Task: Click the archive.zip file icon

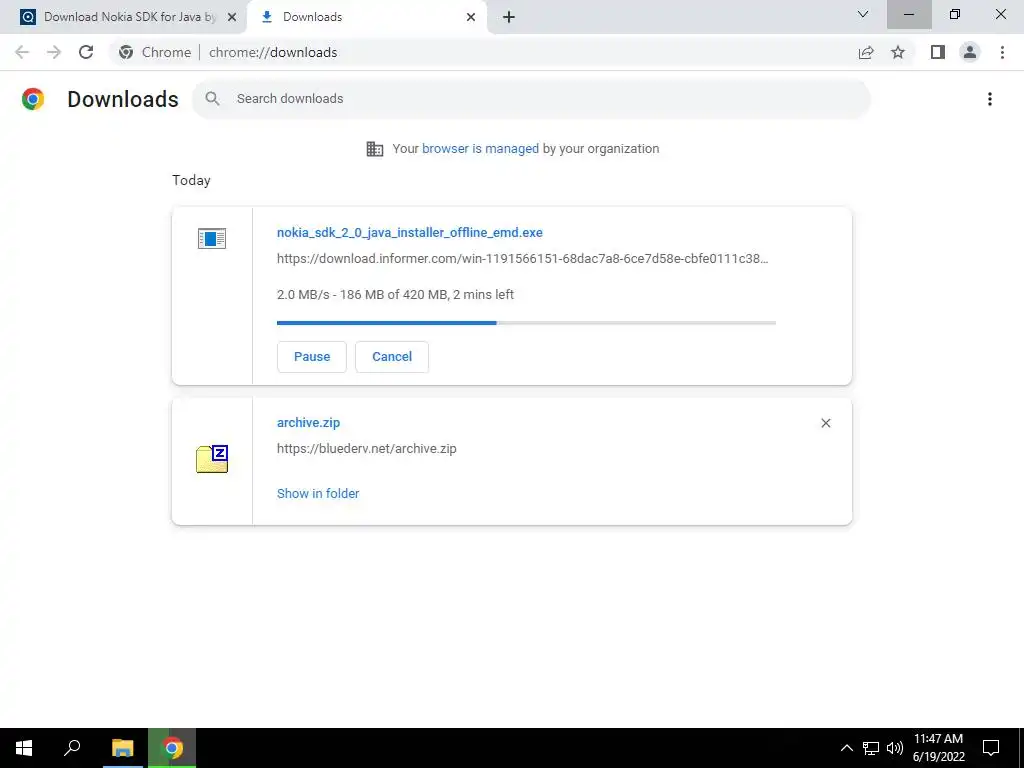Action: 212,458
